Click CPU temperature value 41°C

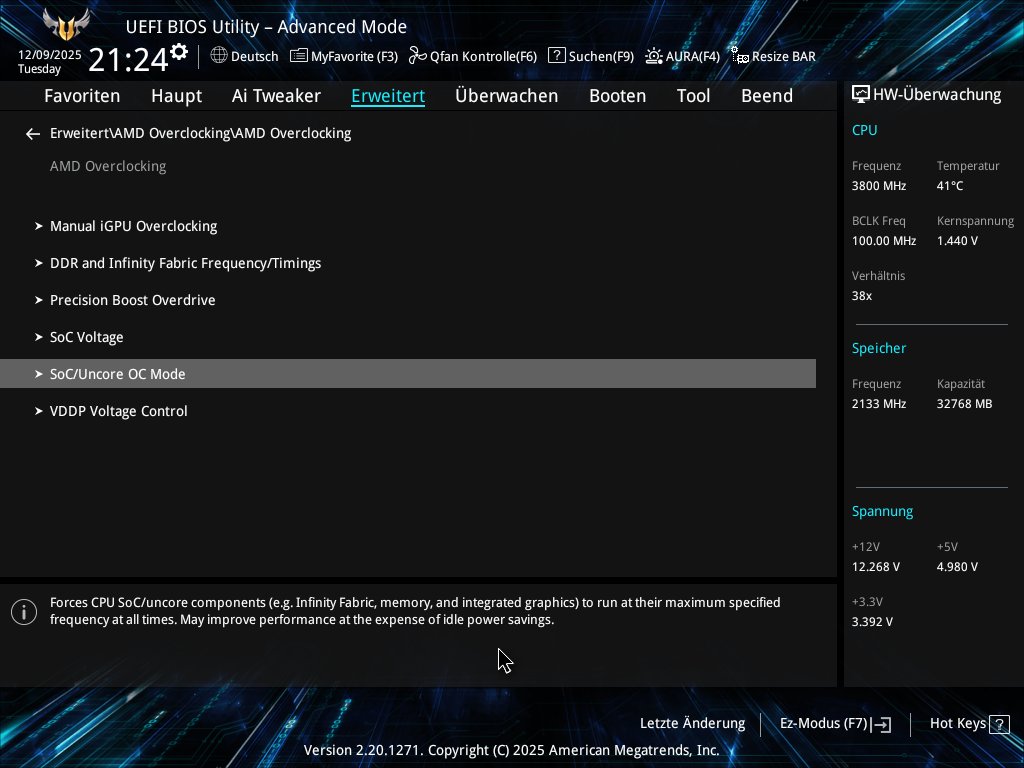pyautogui.click(x=950, y=186)
